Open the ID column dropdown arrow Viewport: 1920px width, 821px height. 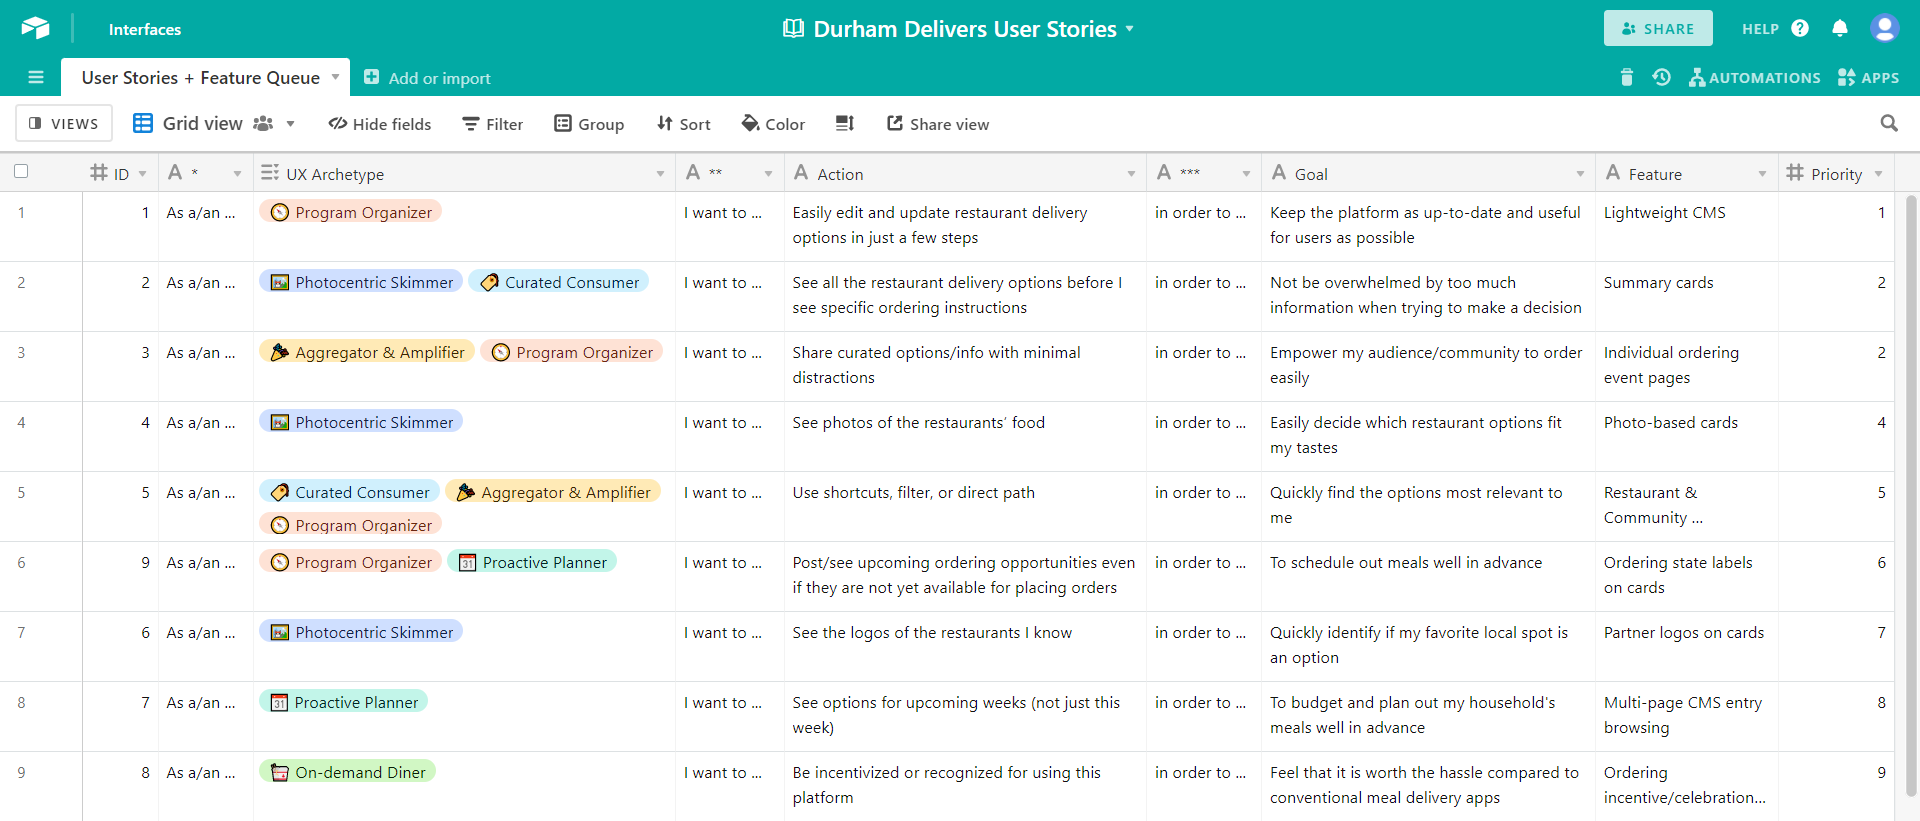[x=143, y=174]
